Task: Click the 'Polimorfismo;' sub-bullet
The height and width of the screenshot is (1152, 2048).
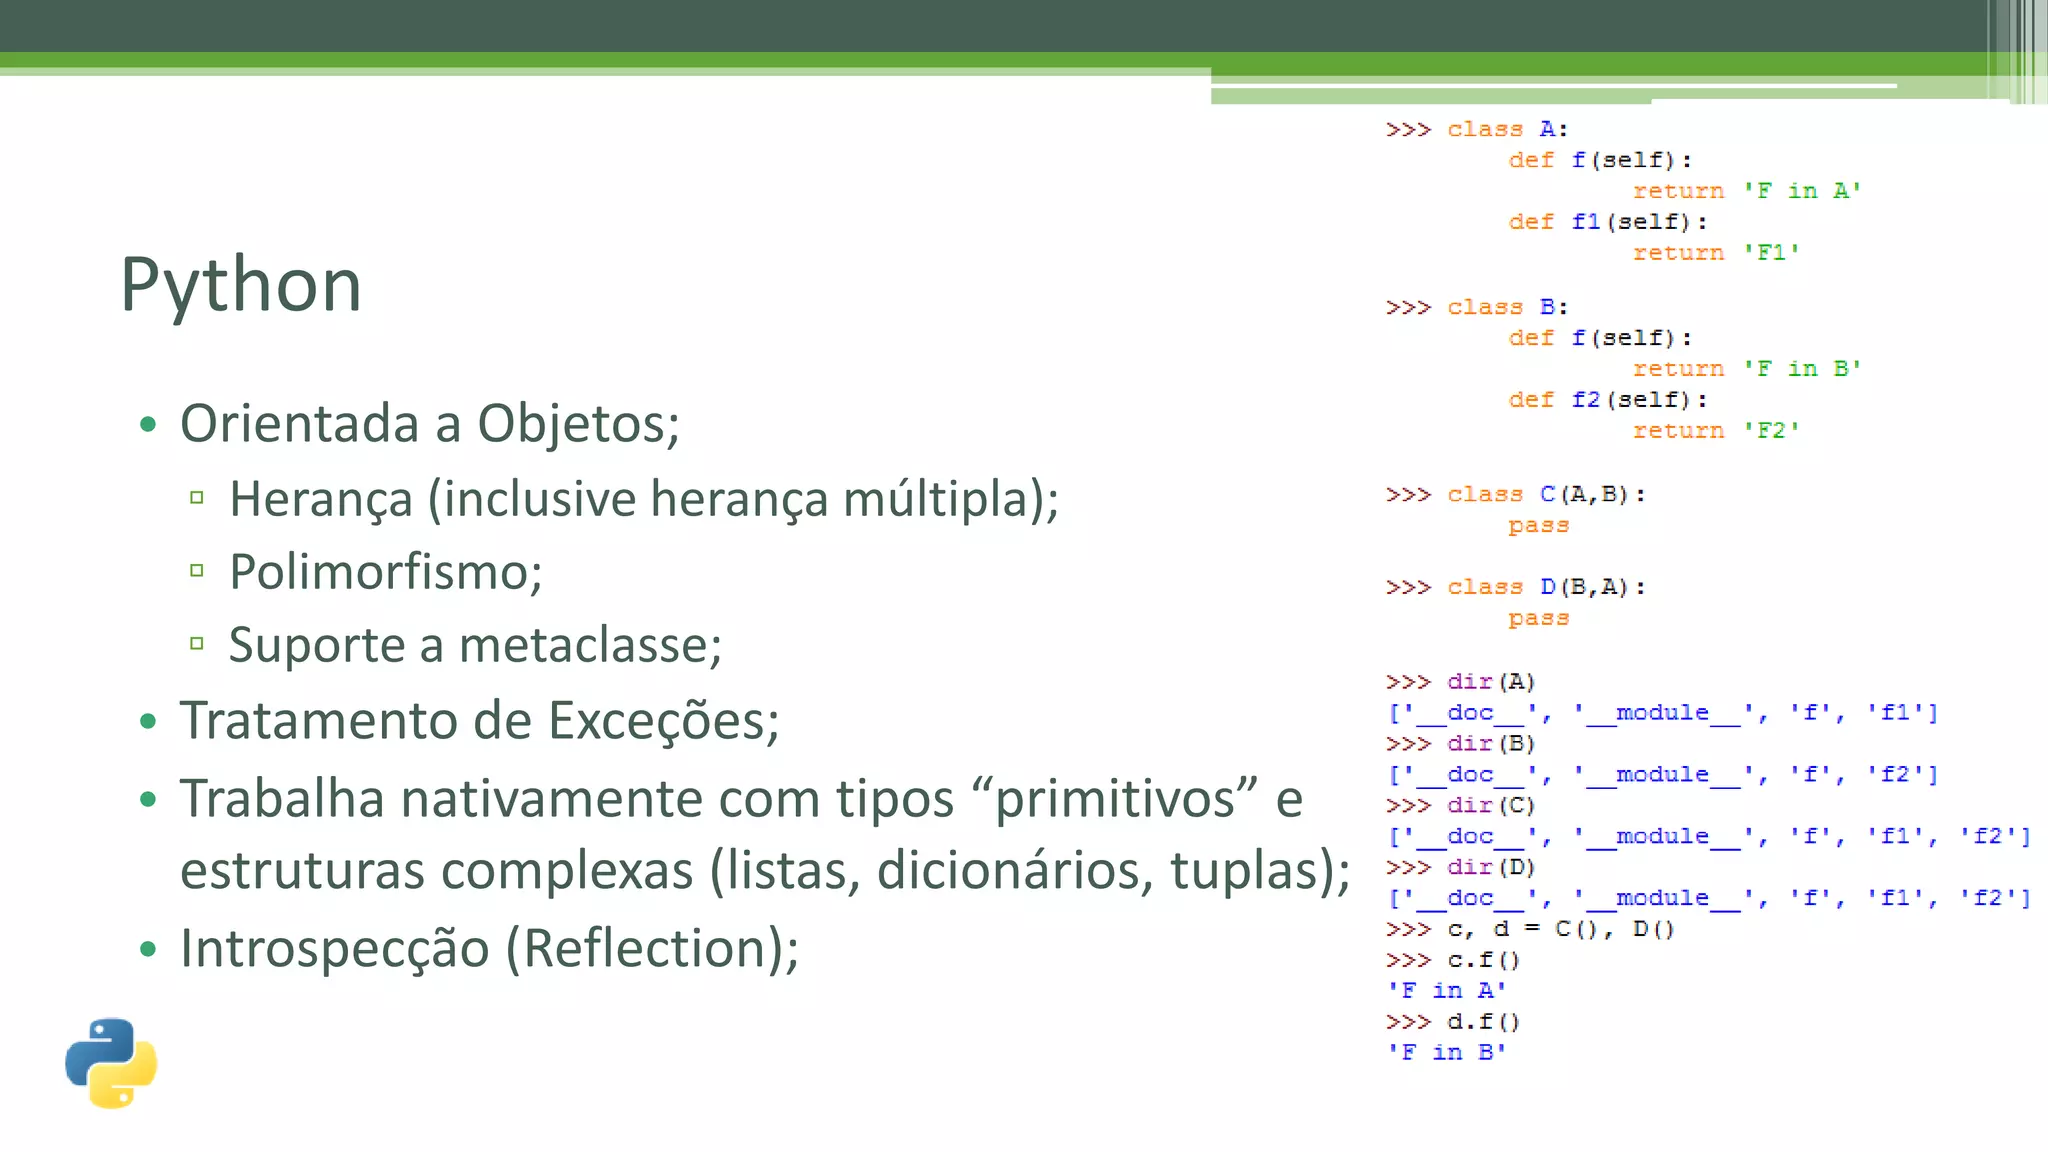Action: tap(386, 572)
